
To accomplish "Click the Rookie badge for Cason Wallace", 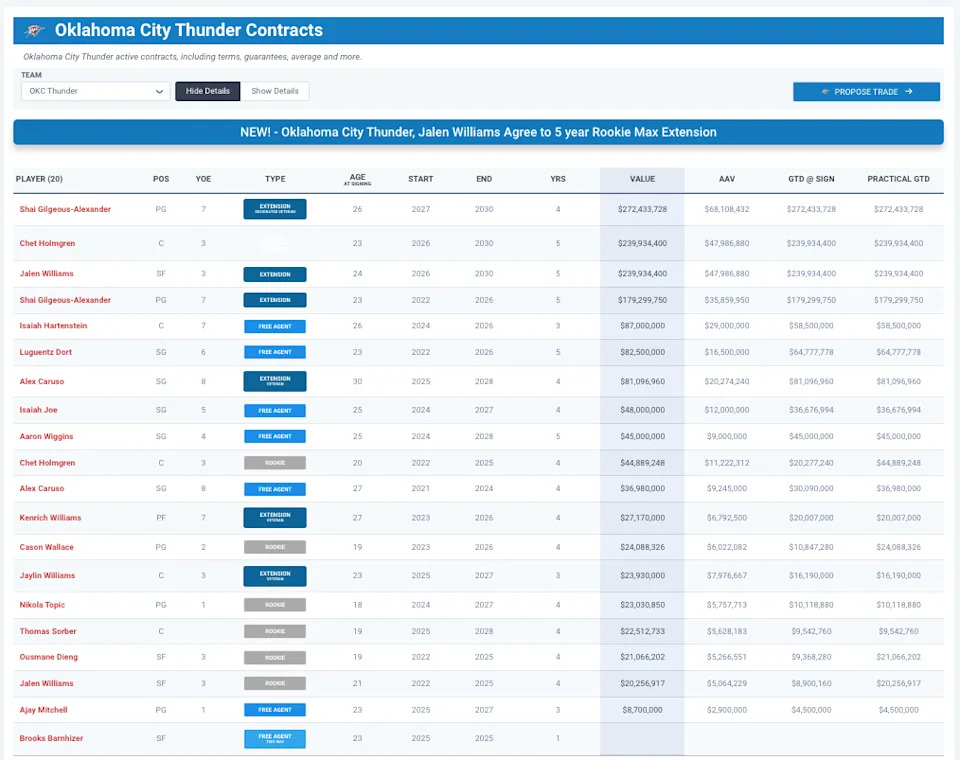I will pos(274,547).
